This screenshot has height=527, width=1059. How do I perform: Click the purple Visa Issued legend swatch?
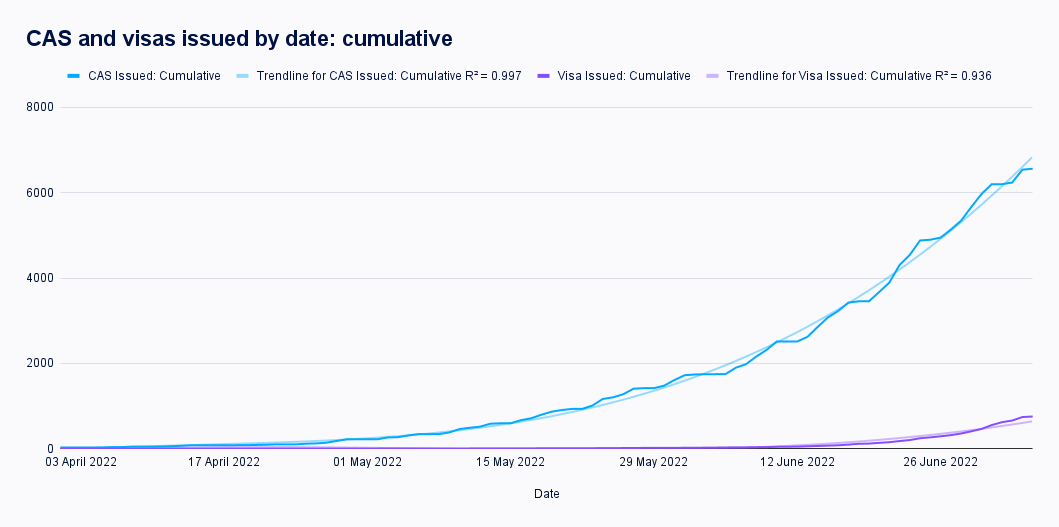tap(543, 76)
